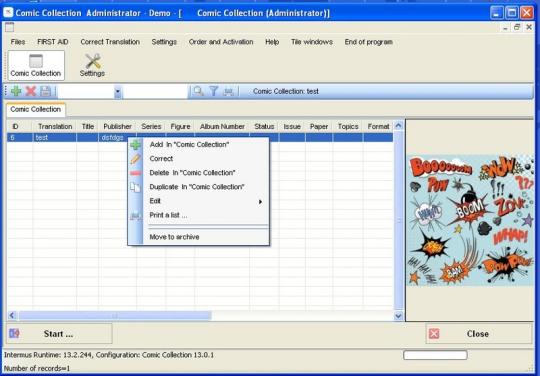The image size is (540, 376).
Task: Open the Help menu
Action: 272,42
